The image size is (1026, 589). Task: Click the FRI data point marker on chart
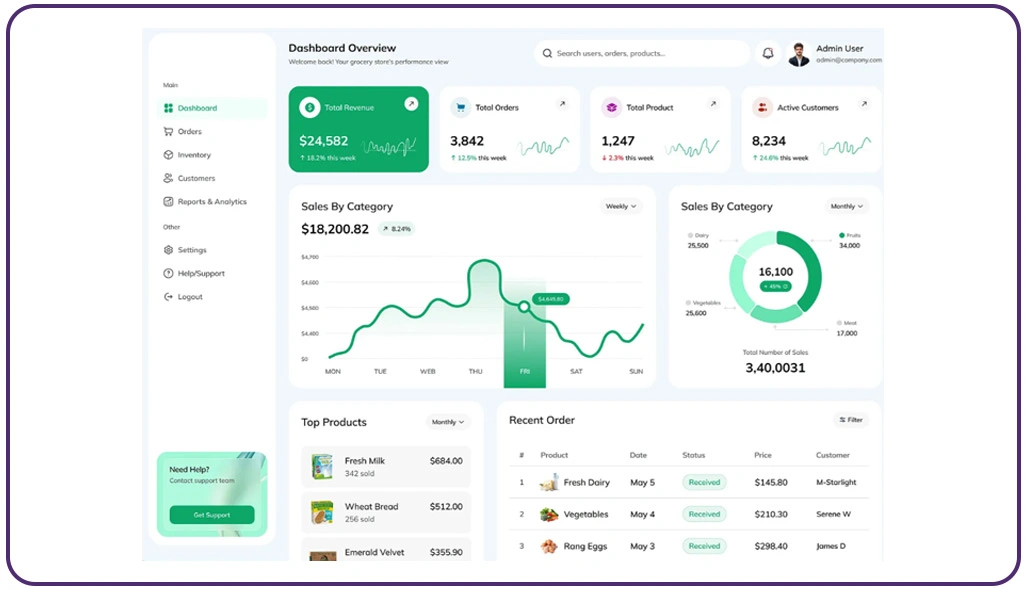(524, 306)
